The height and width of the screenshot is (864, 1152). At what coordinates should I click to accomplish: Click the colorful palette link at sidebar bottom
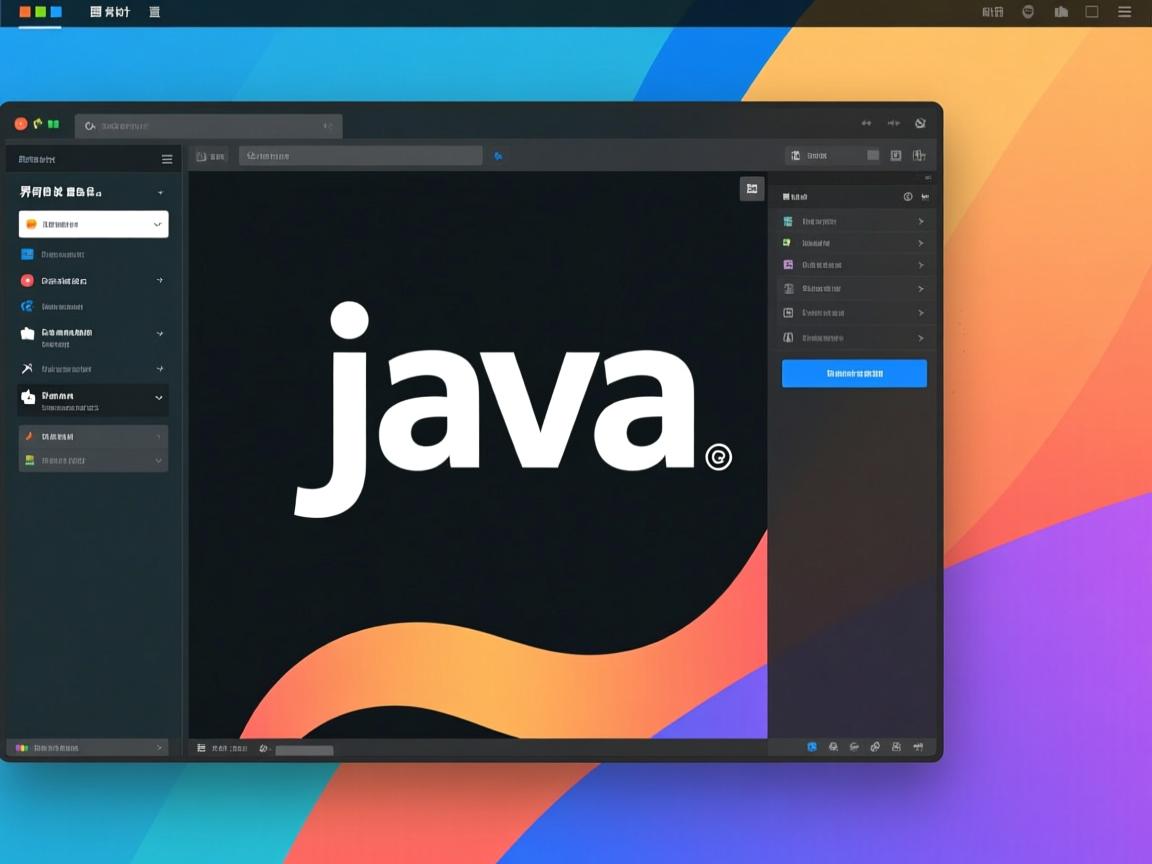click(x=90, y=747)
